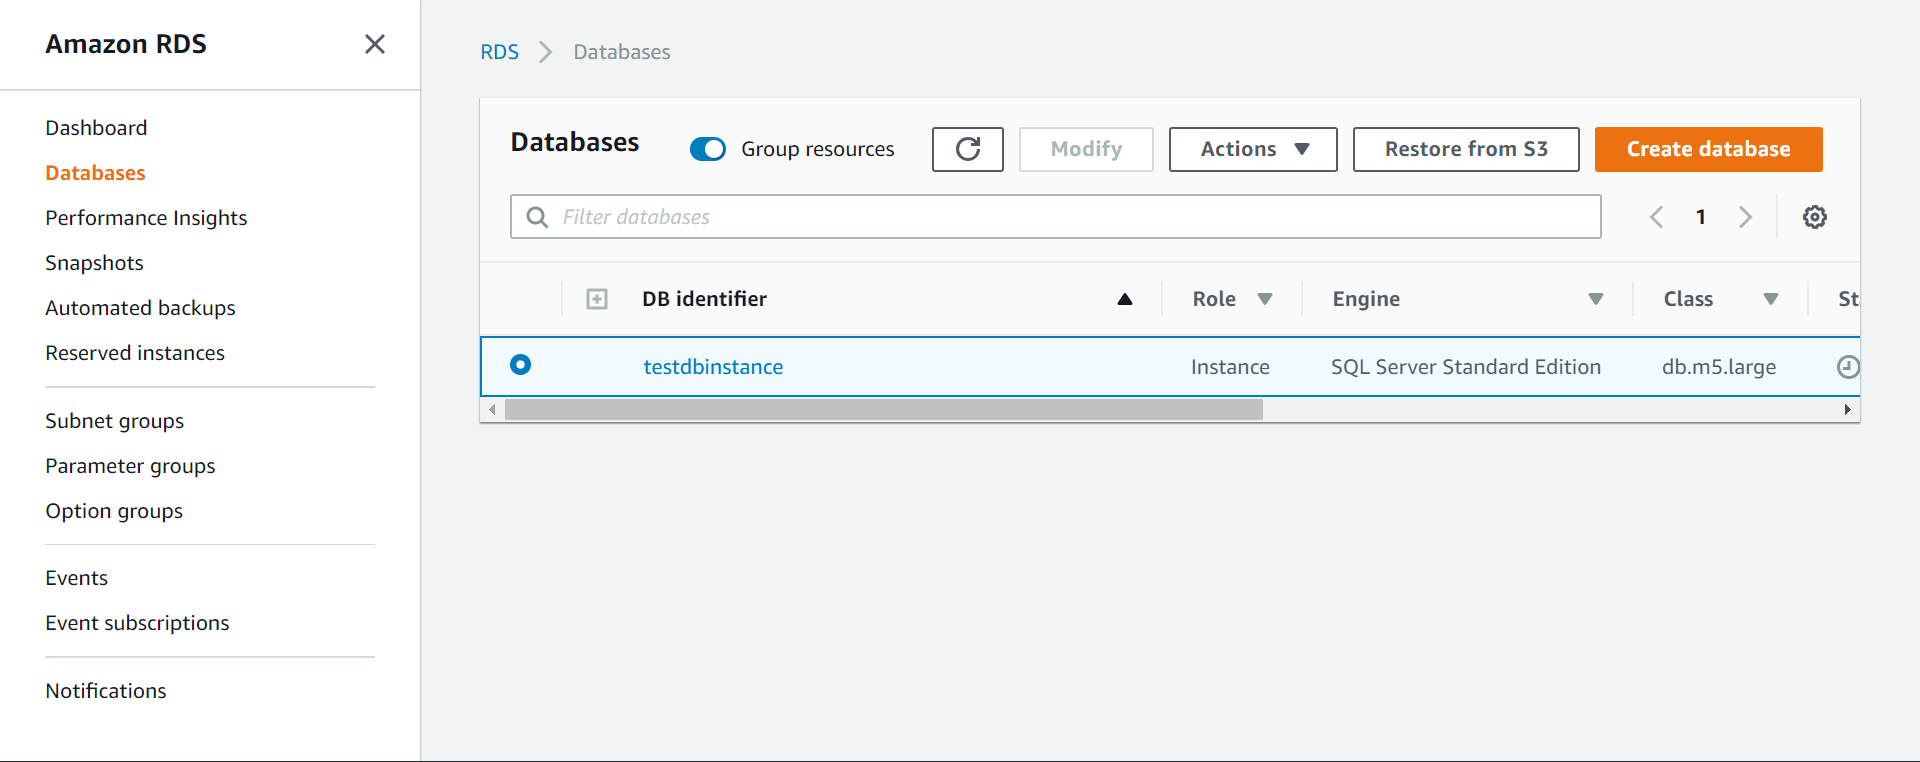The image size is (1920, 762).
Task: Open Notifications in sidebar
Action: [106, 691]
